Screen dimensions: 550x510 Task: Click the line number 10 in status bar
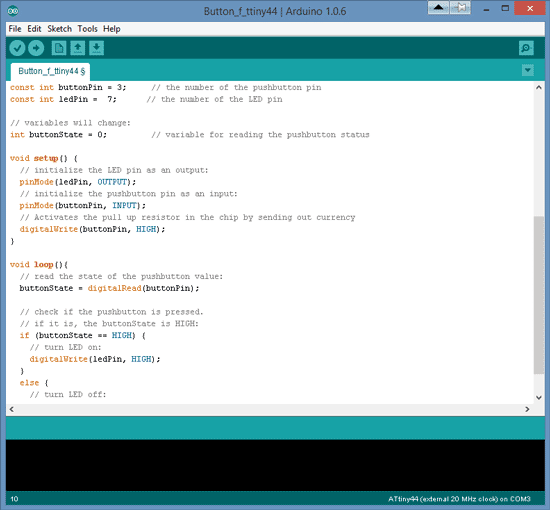point(14,499)
